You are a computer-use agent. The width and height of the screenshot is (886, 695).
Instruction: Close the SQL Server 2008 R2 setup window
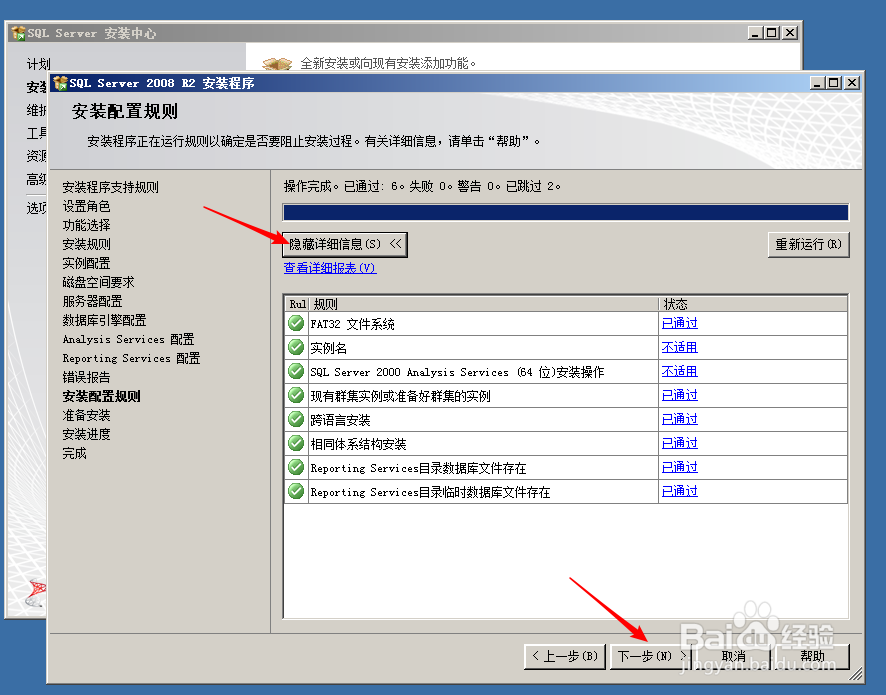(x=852, y=83)
